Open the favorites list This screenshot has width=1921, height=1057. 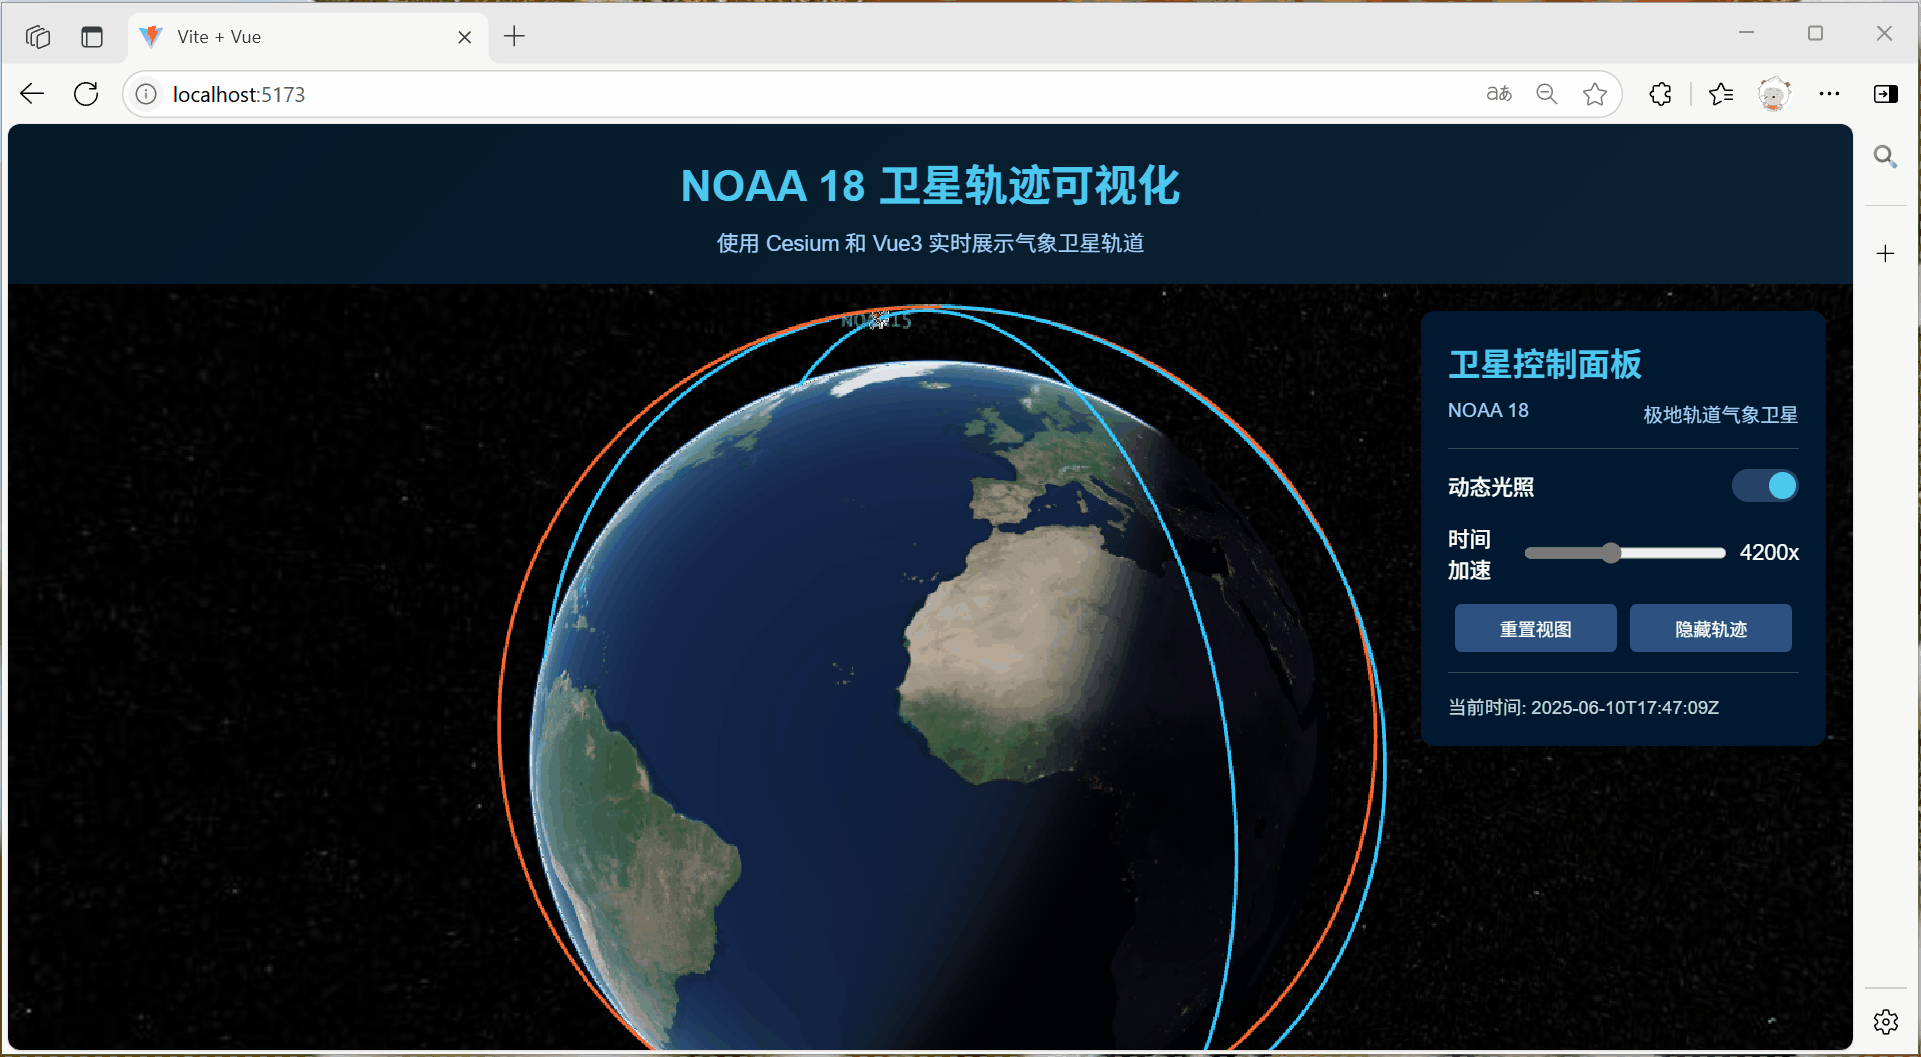pos(1721,94)
